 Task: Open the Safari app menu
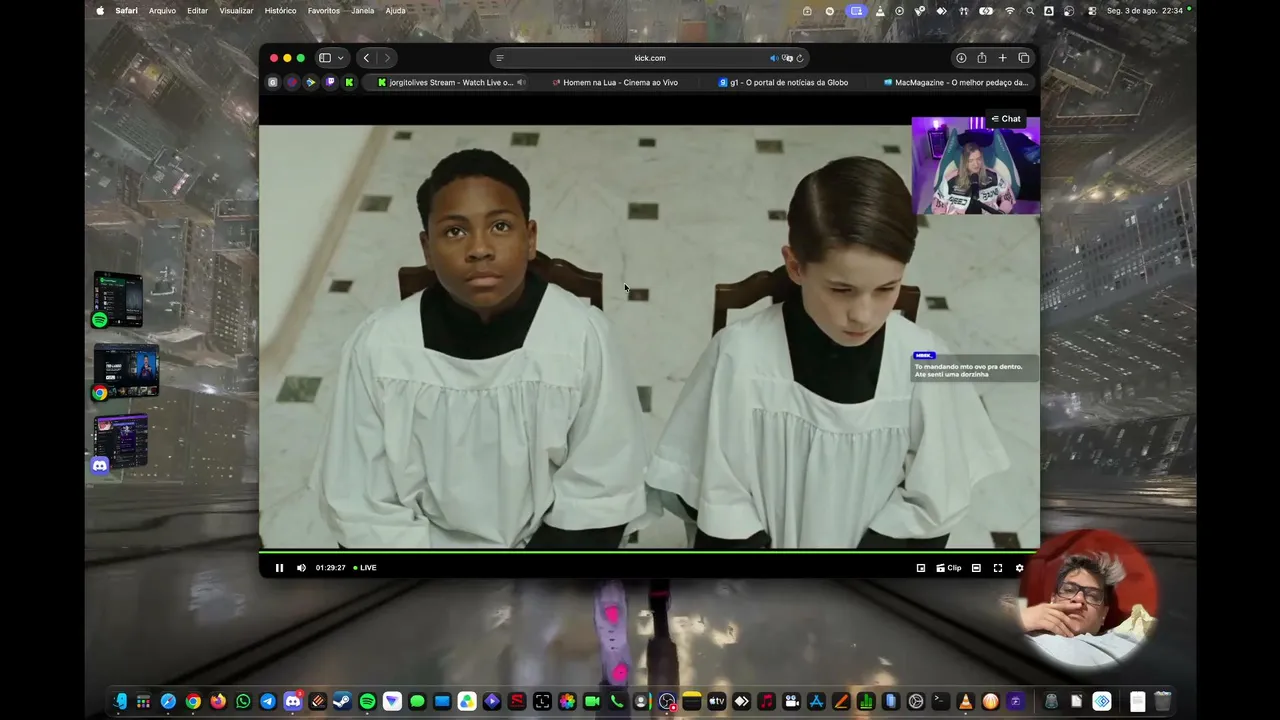[x=126, y=11]
